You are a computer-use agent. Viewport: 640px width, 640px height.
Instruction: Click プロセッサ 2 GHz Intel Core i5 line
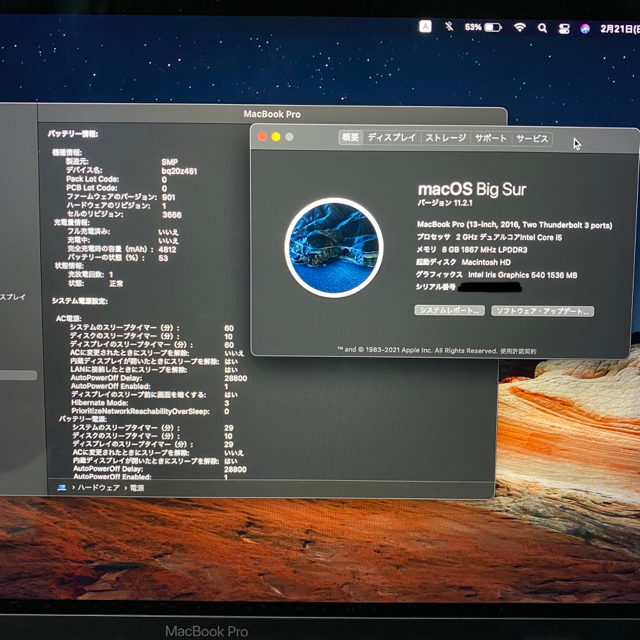coord(489,237)
